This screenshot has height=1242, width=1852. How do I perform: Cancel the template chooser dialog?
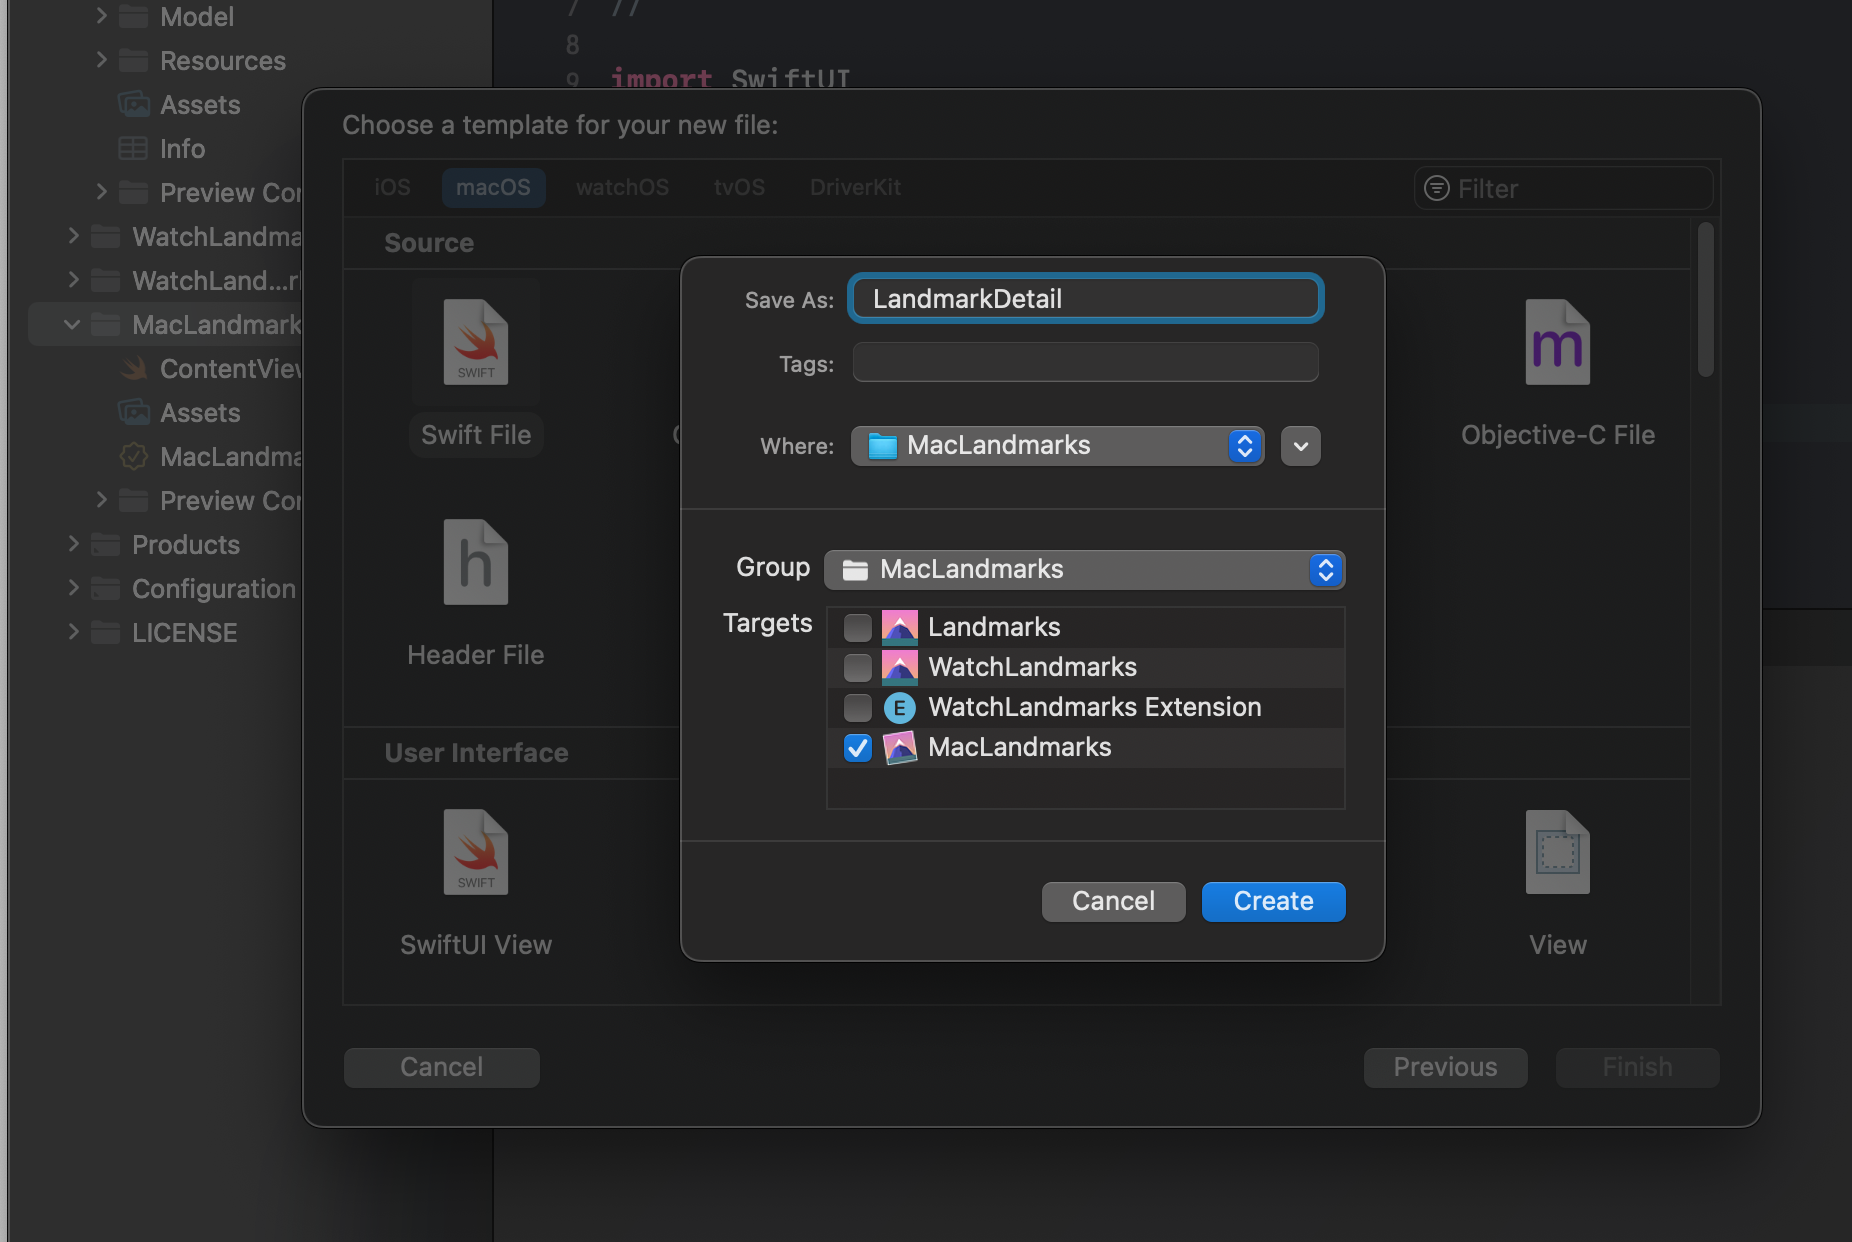tap(441, 1067)
